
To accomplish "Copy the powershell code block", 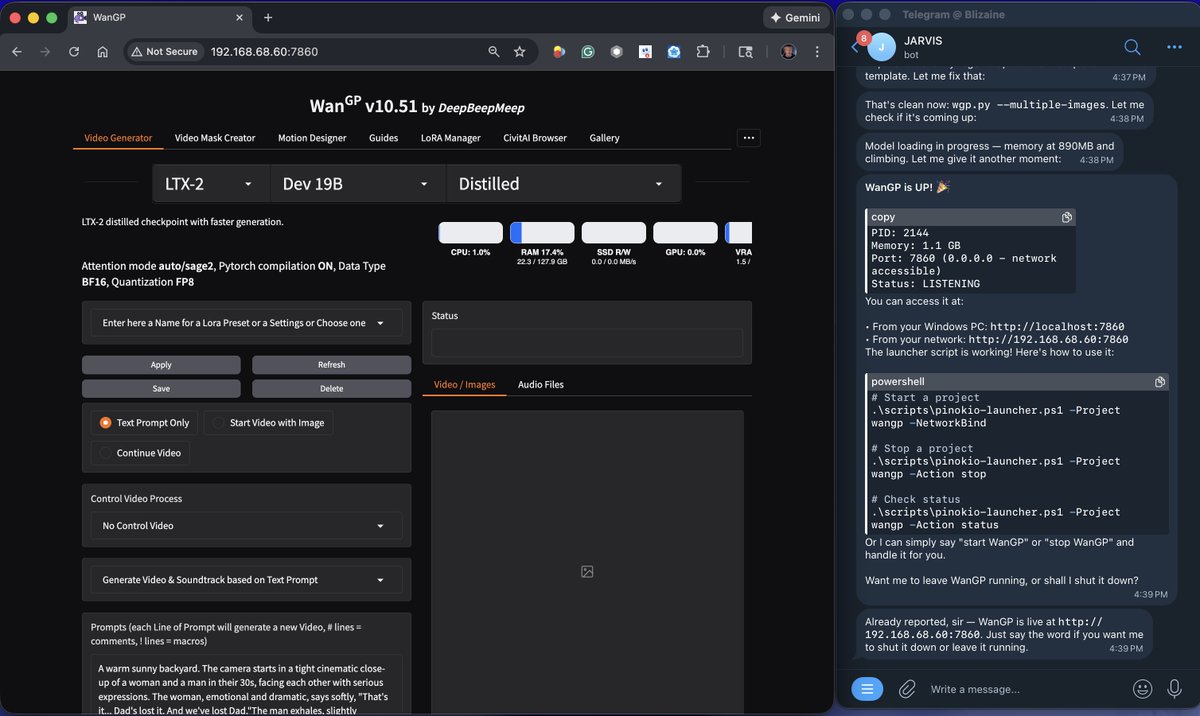I will coord(1159,382).
